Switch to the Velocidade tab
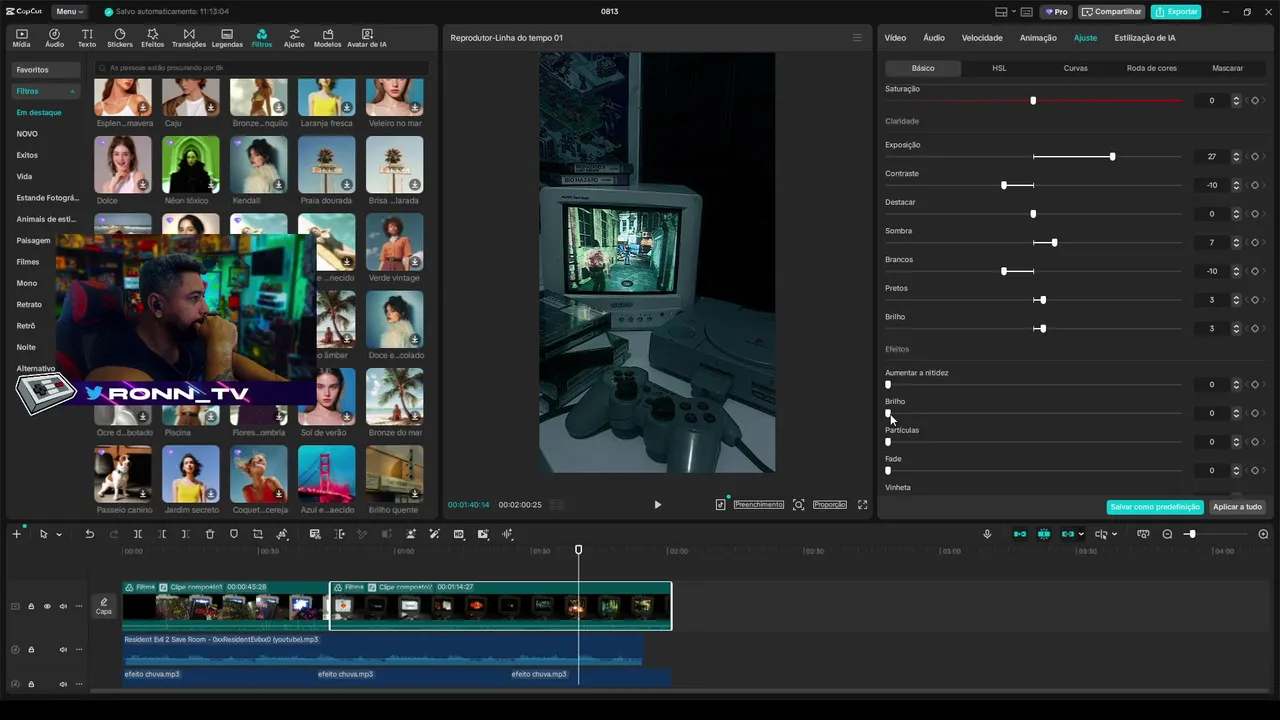This screenshot has width=1280, height=720. [982, 38]
